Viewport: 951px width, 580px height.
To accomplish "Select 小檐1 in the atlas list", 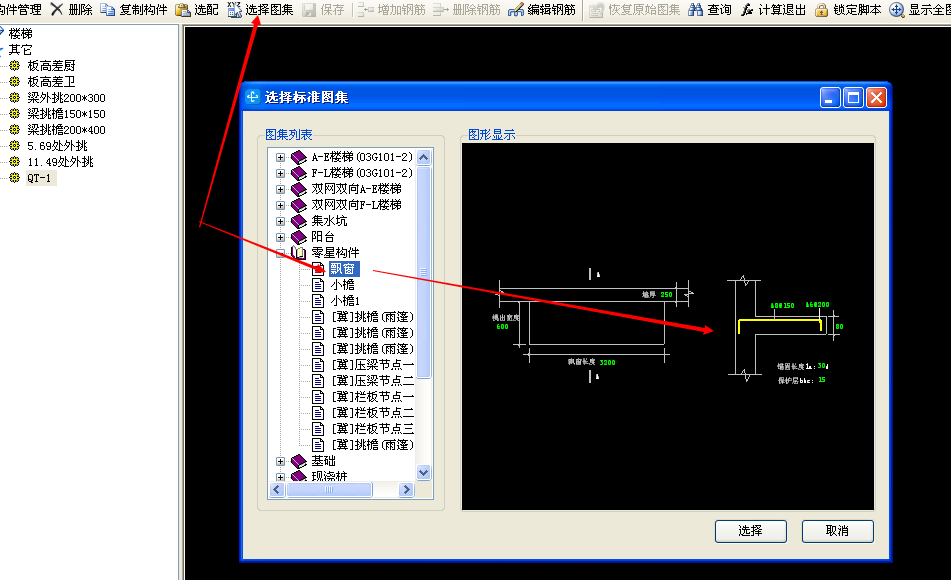I will (345, 301).
